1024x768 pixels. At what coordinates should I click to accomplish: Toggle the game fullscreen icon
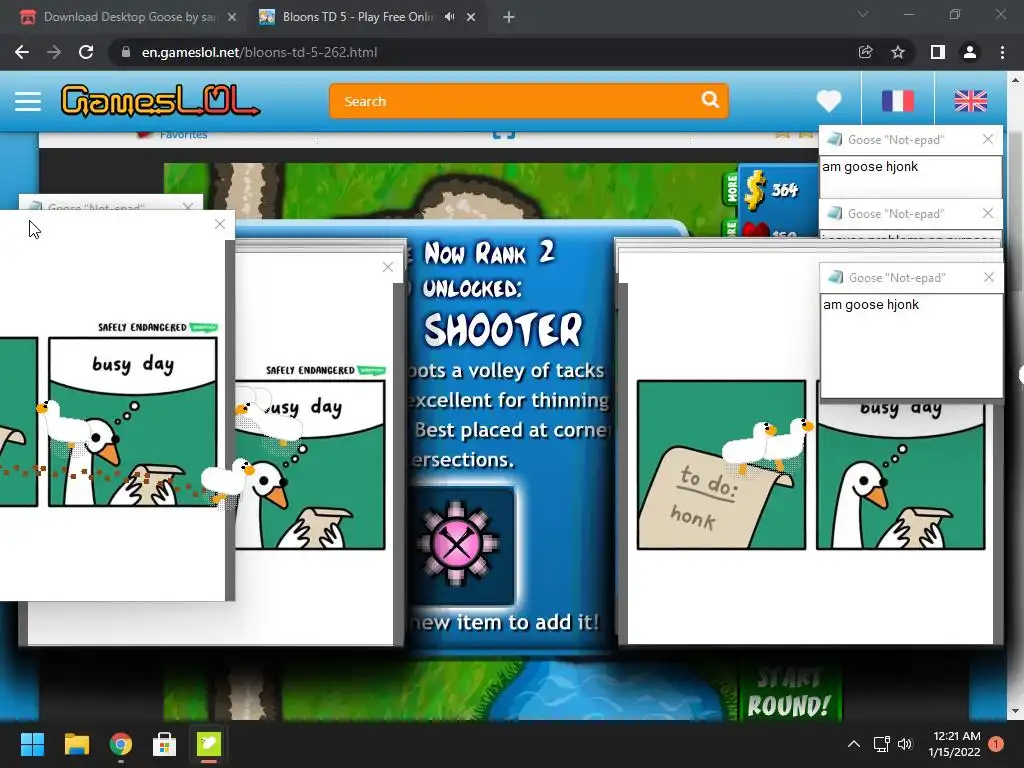tap(504, 135)
